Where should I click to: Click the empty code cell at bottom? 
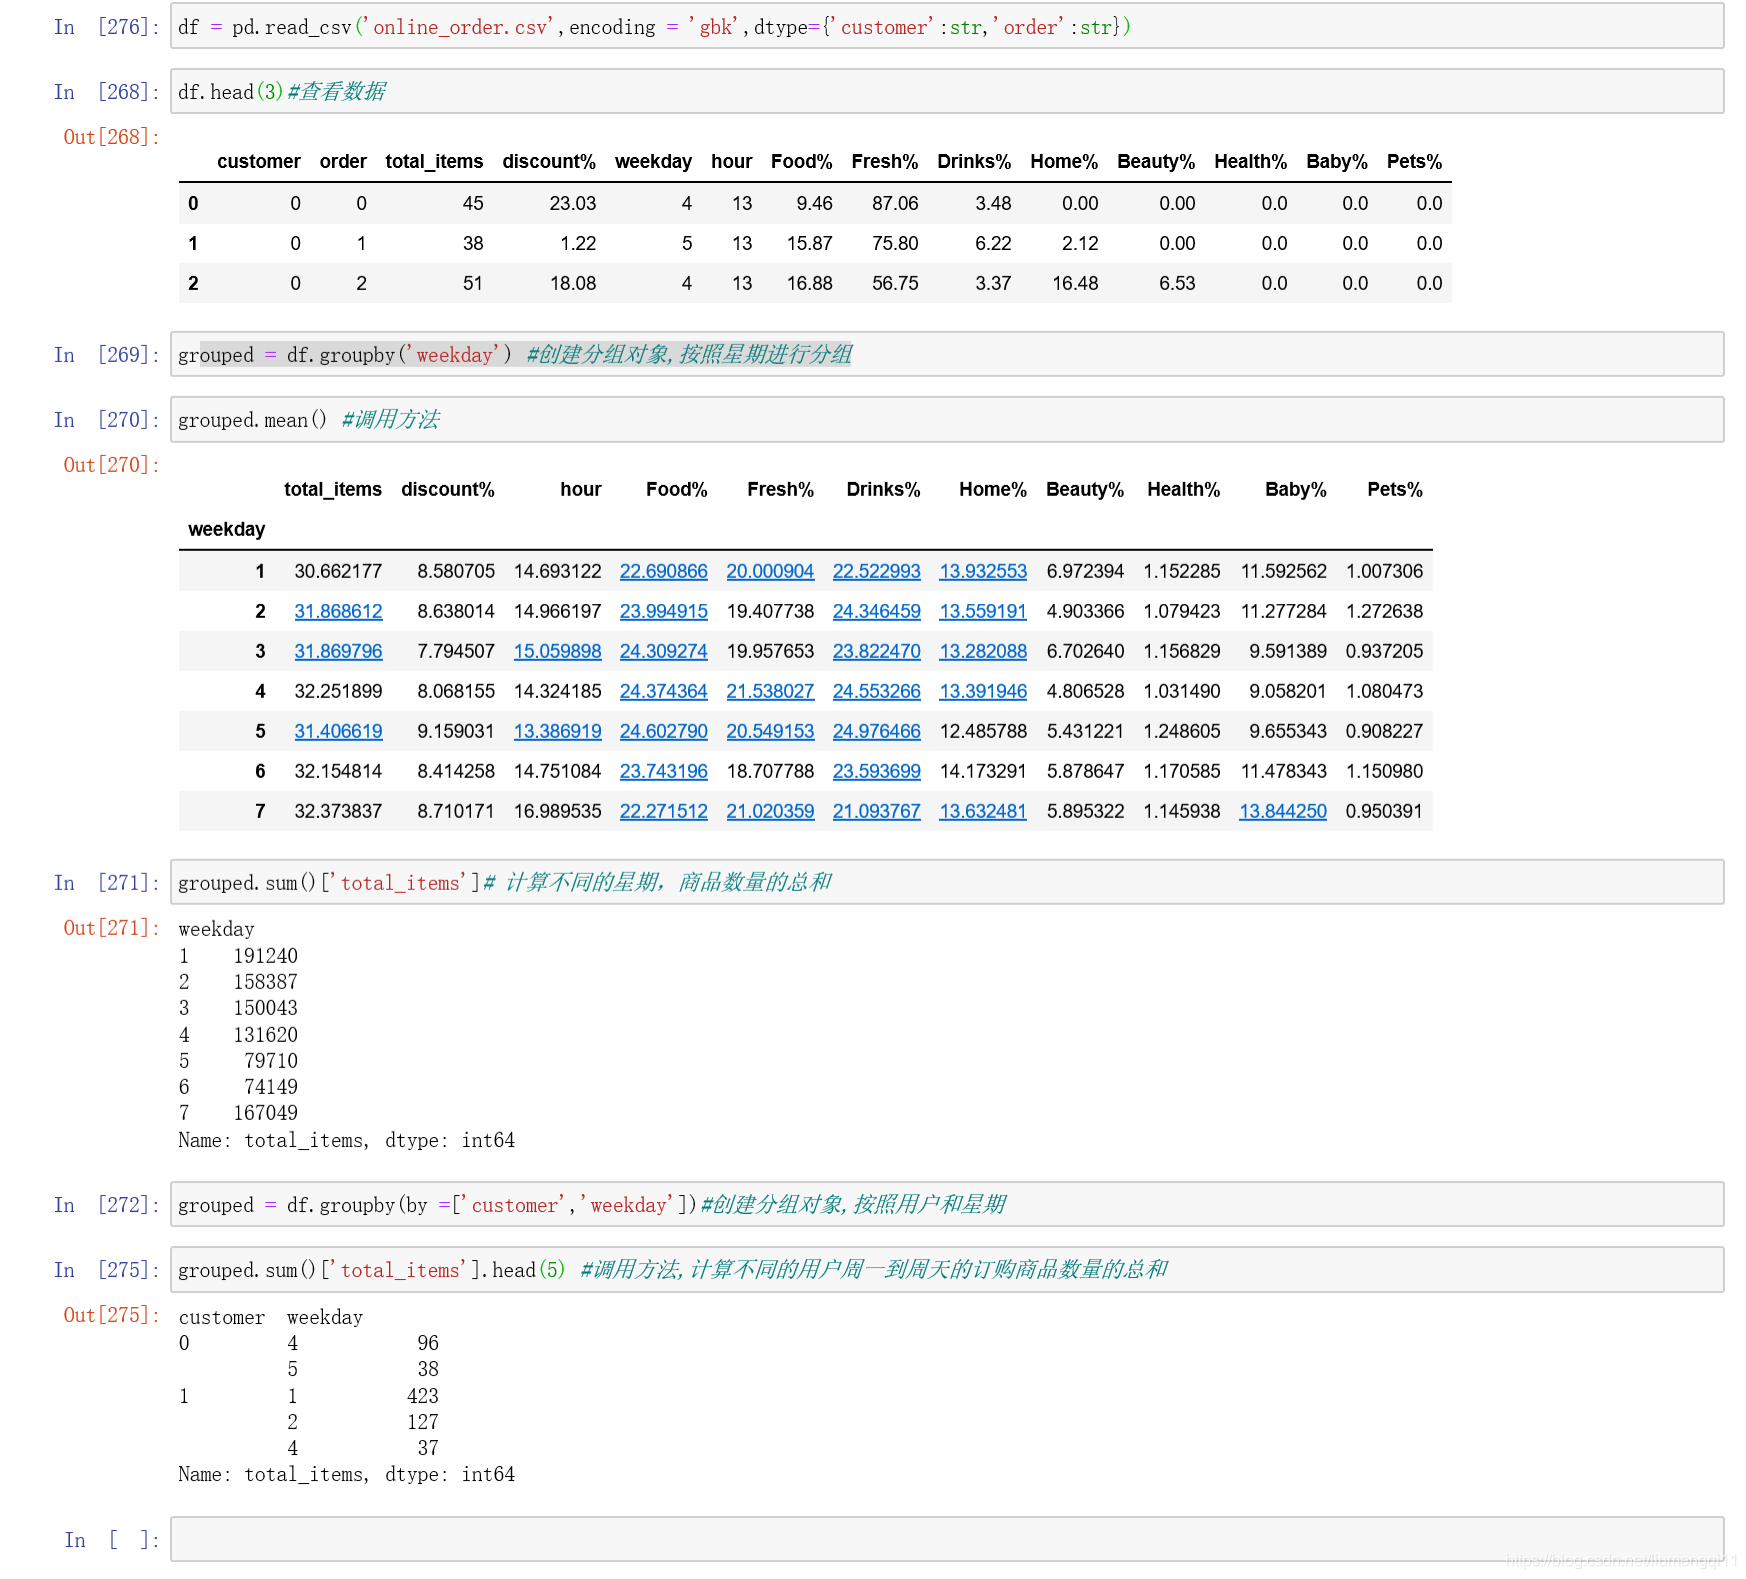point(946,1539)
